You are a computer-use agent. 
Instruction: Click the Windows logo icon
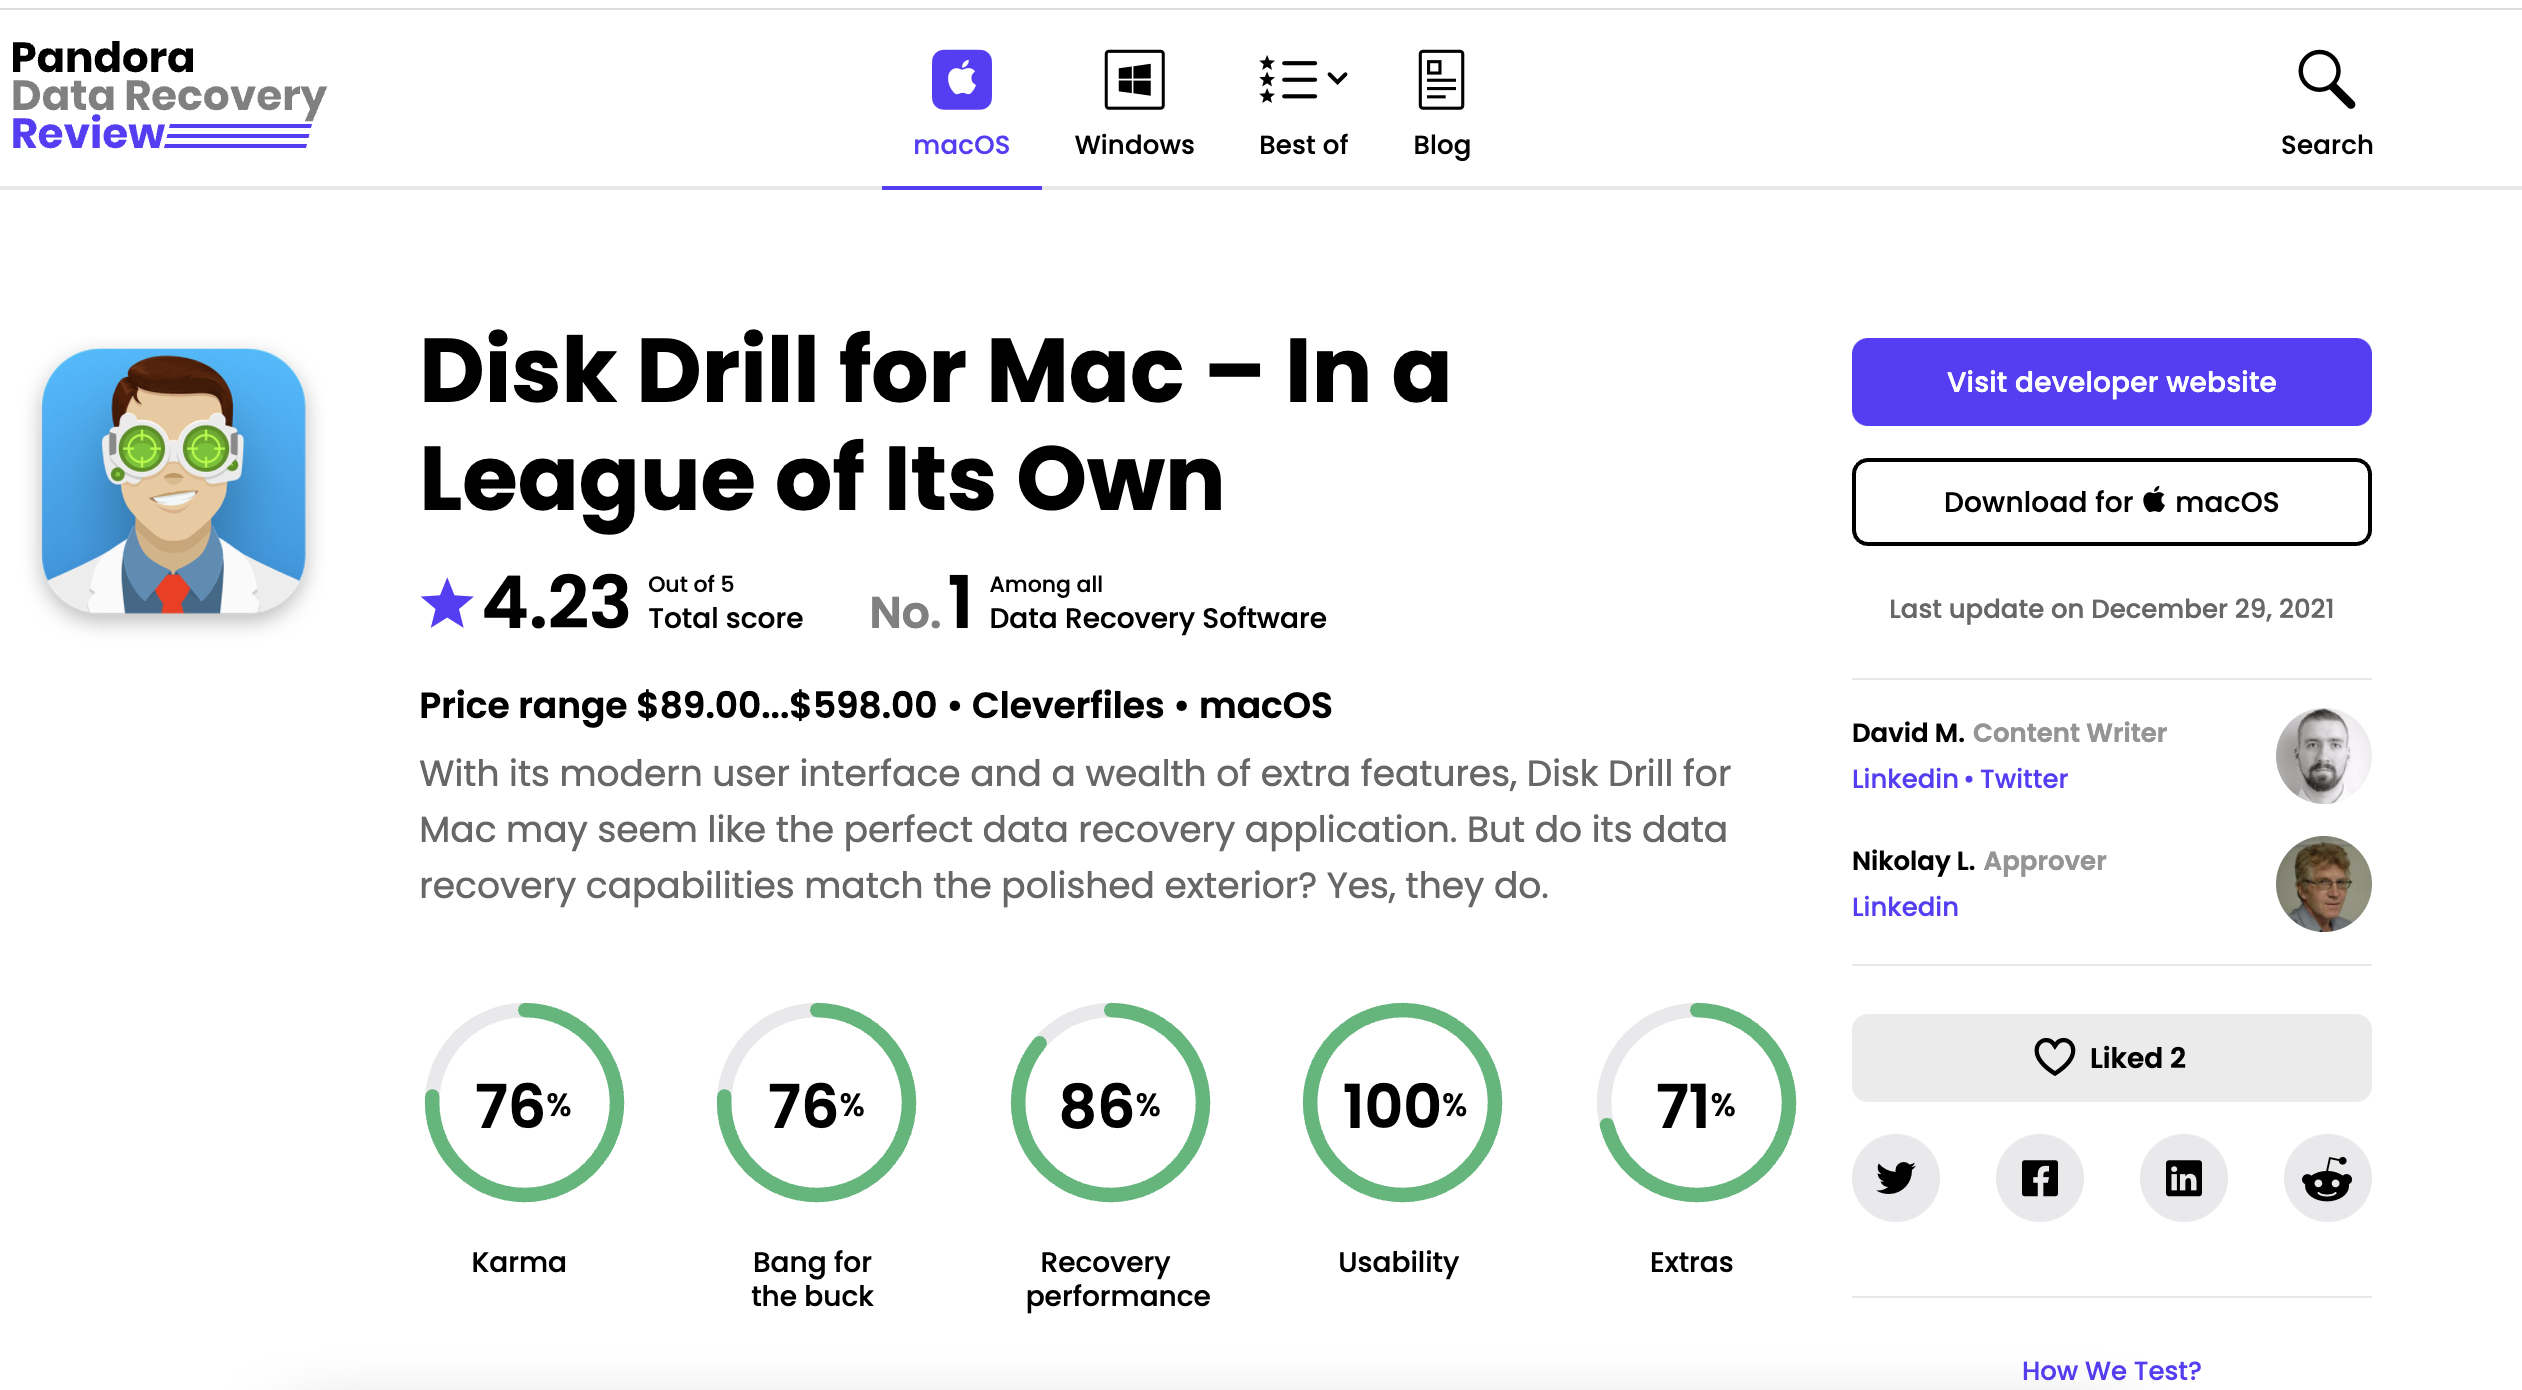pyautogui.click(x=1134, y=79)
